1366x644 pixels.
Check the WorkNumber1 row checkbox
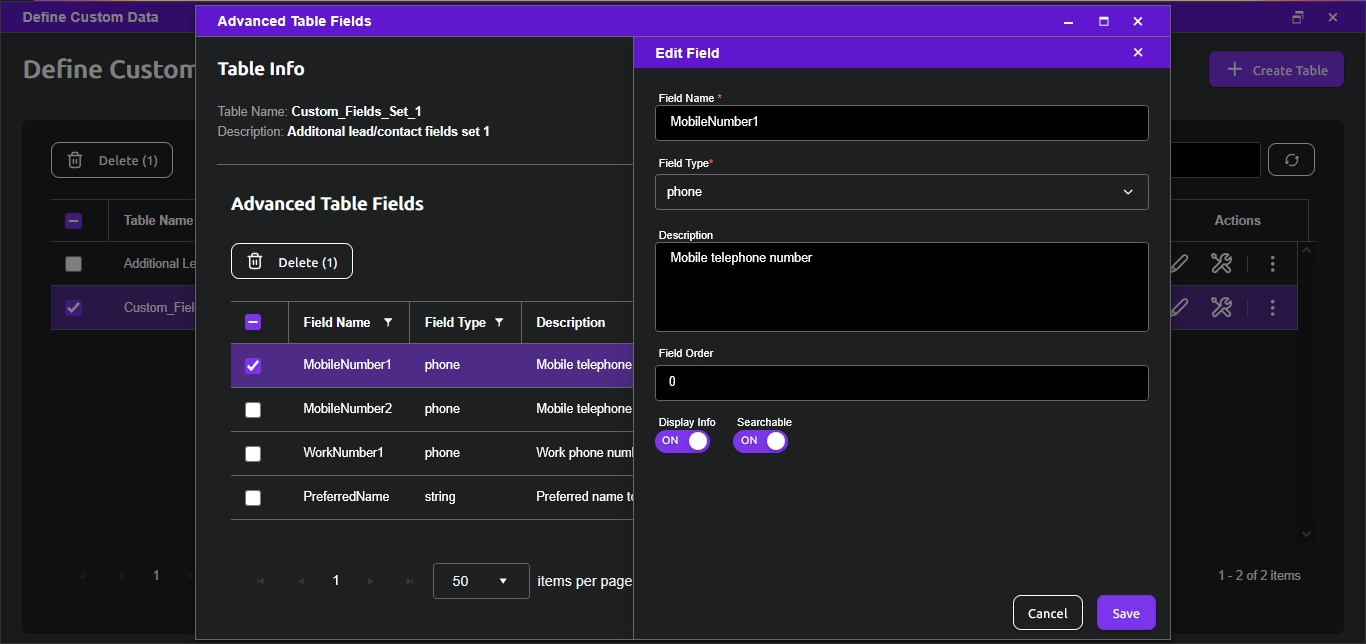click(253, 453)
